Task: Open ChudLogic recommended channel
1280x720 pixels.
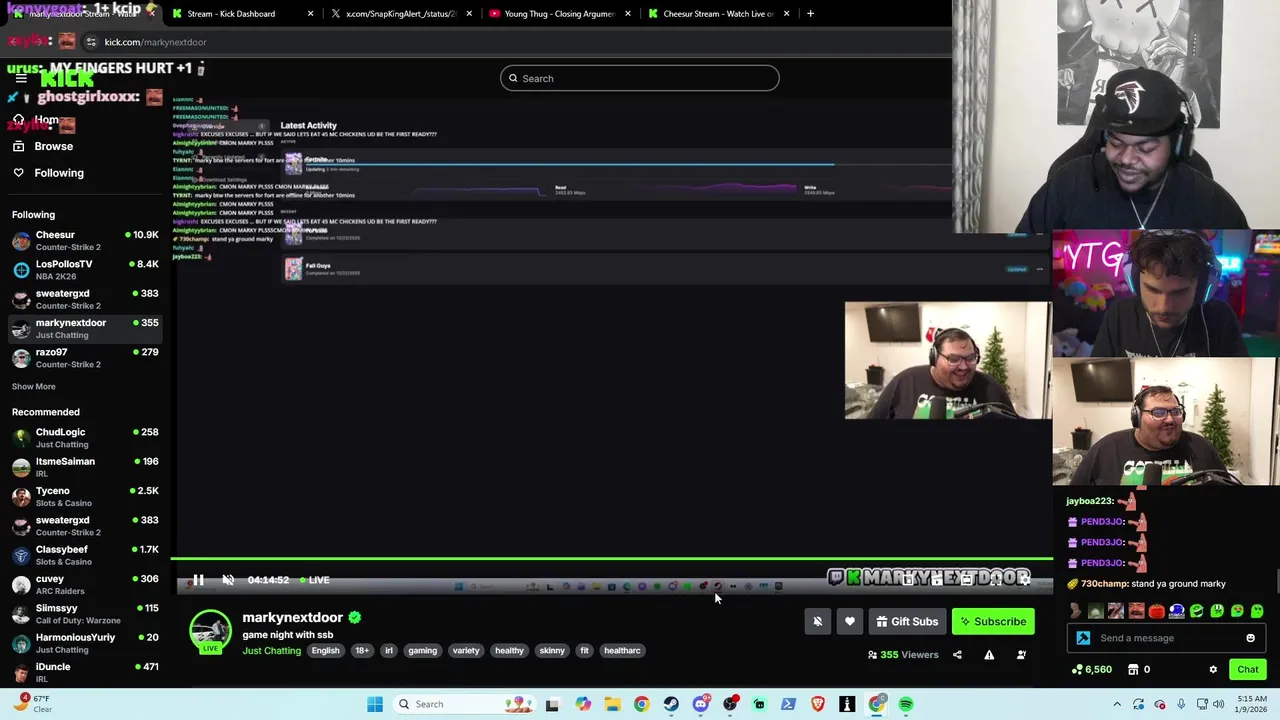Action: (x=85, y=438)
